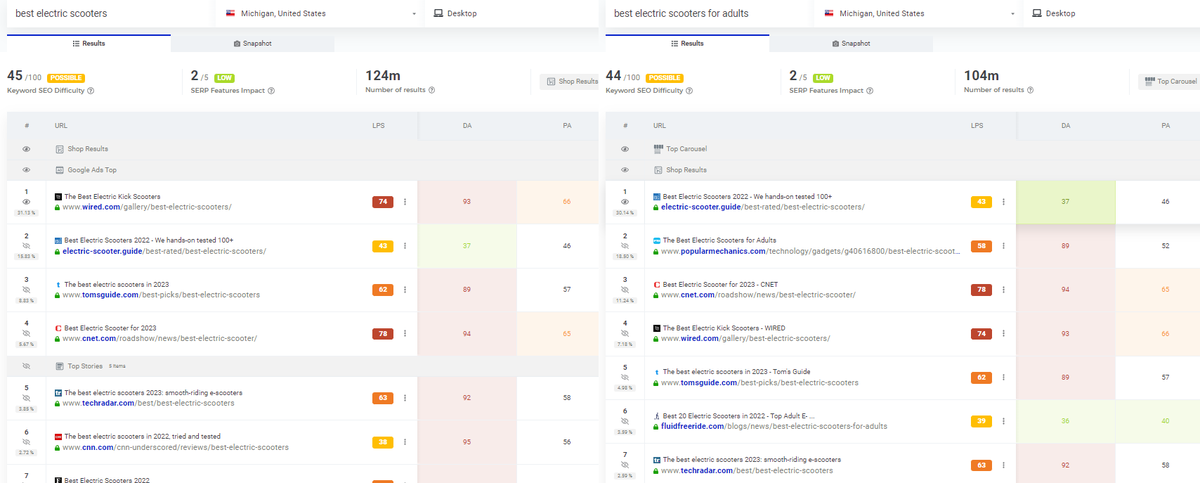The width and height of the screenshot is (1200, 483).
Task: Click the green padlock beside fluidfreeride.com URL
Action: pos(655,427)
